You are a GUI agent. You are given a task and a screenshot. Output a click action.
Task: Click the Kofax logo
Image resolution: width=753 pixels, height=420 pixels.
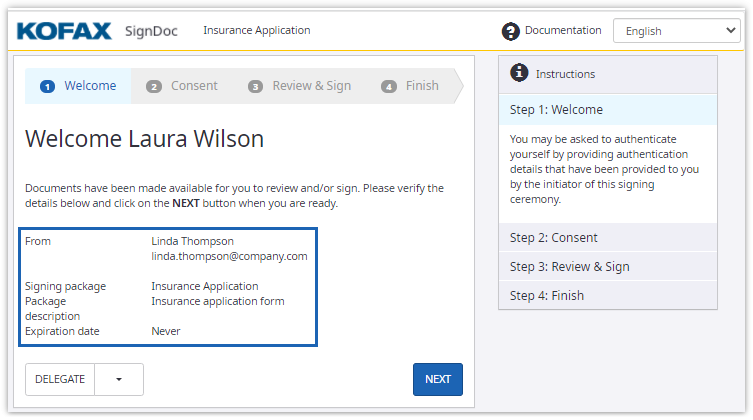coord(64,30)
